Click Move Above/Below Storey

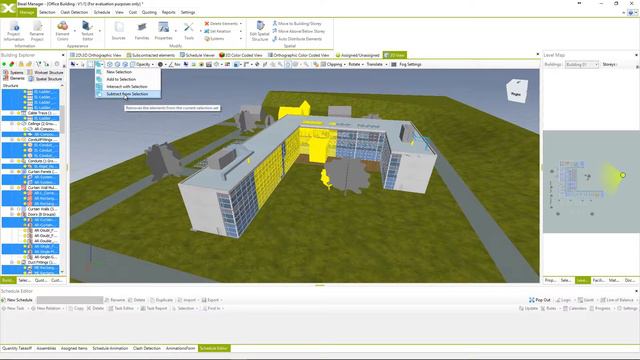(x=298, y=31)
